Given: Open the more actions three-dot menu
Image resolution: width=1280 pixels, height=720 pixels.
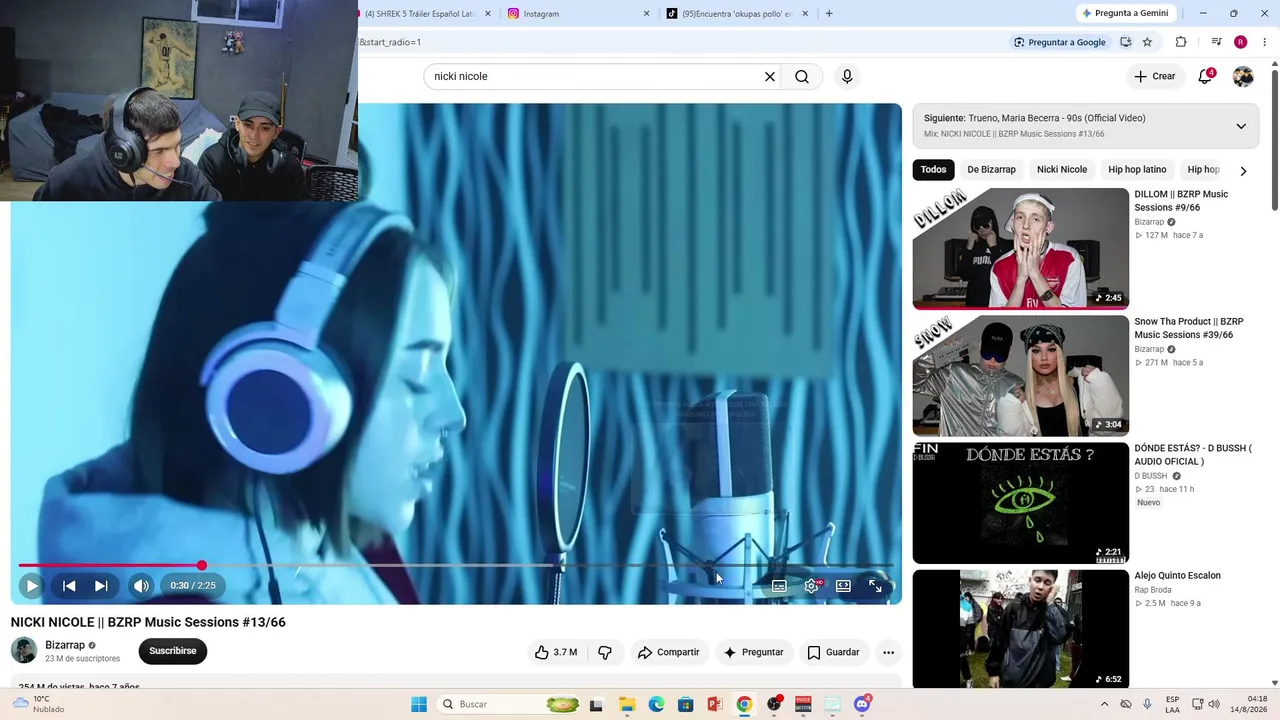Looking at the screenshot, I should click(888, 652).
